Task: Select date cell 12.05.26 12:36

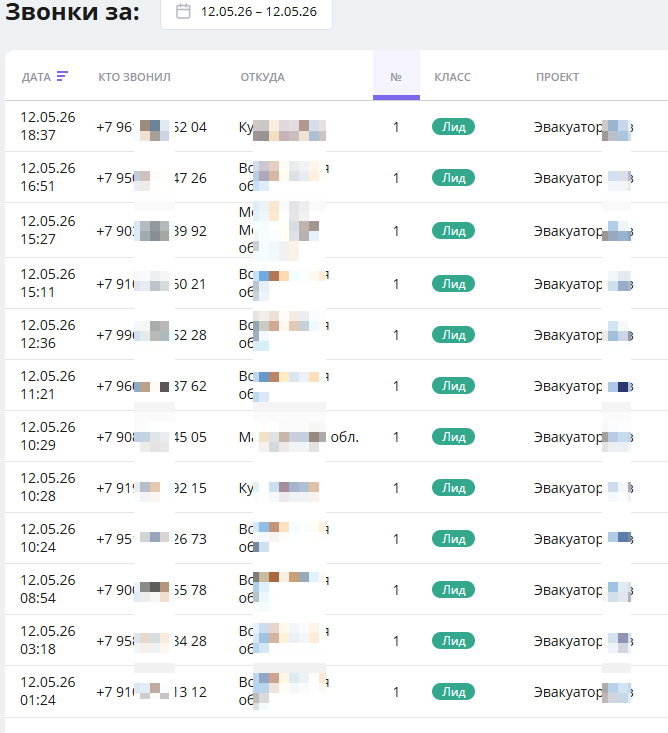Action: click(48, 334)
